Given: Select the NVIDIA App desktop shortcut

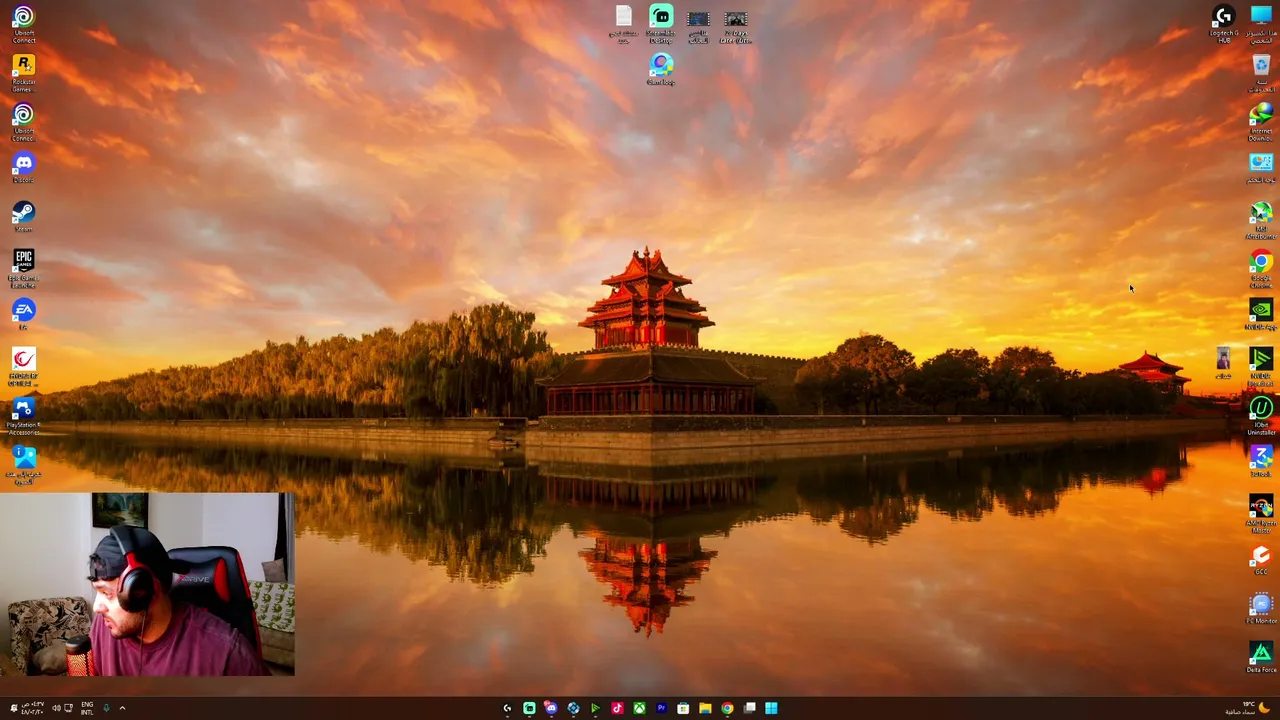Looking at the screenshot, I should [x=1261, y=315].
